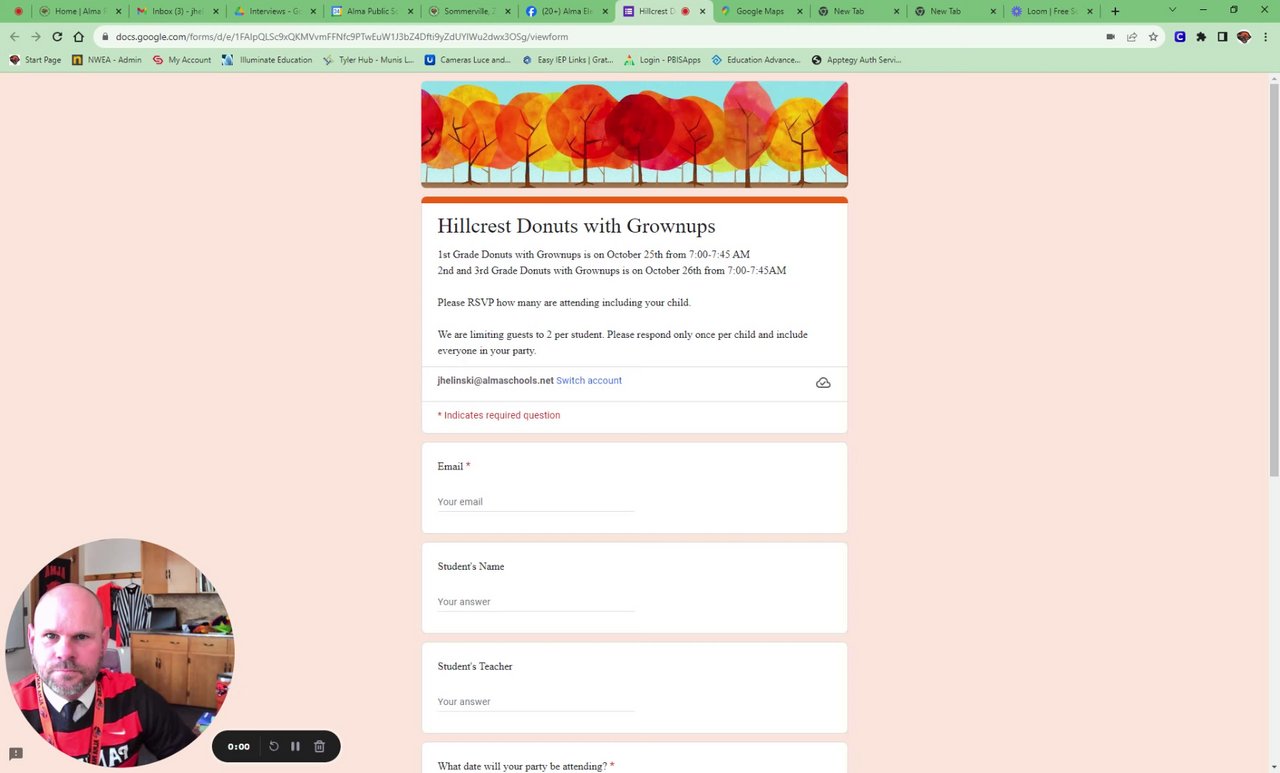Delete the Loom recording
Image resolution: width=1280 pixels, height=773 pixels.
coord(319,746)
